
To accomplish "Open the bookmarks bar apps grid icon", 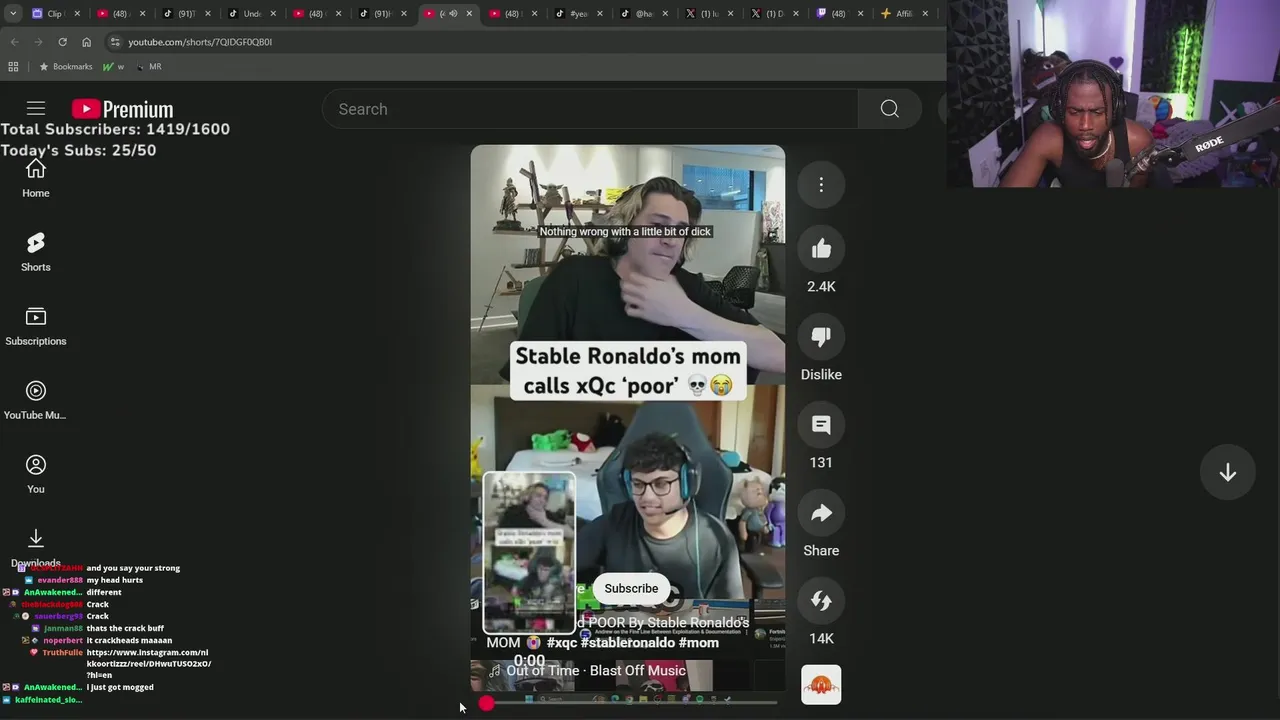I will tap(13, 67).
